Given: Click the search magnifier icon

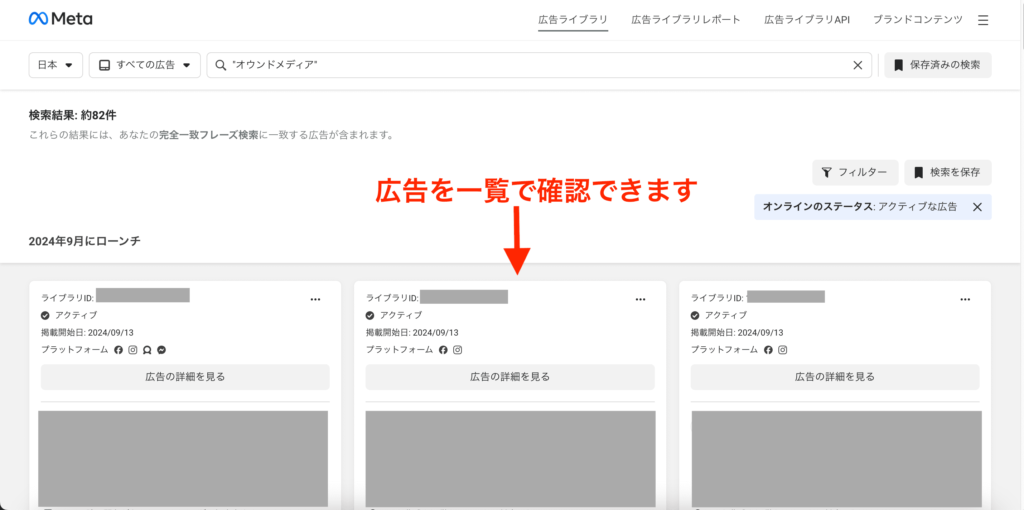Looking at the screenshot, I should [220, 65].
